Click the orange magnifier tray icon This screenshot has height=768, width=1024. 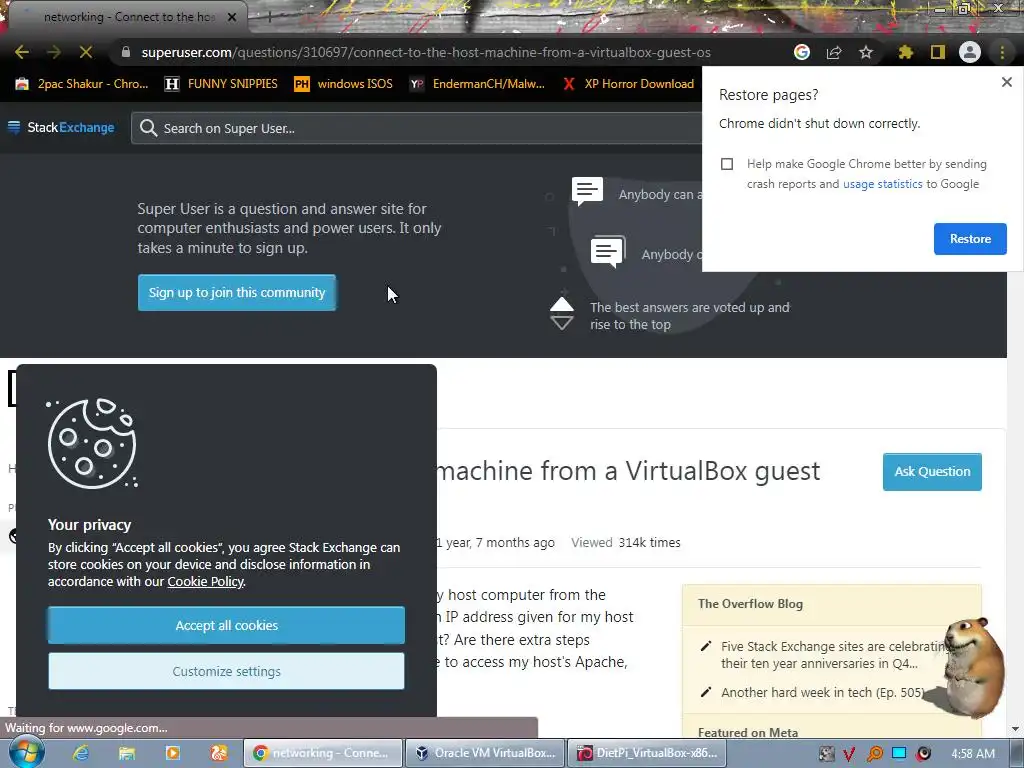[x=874, y=754]
